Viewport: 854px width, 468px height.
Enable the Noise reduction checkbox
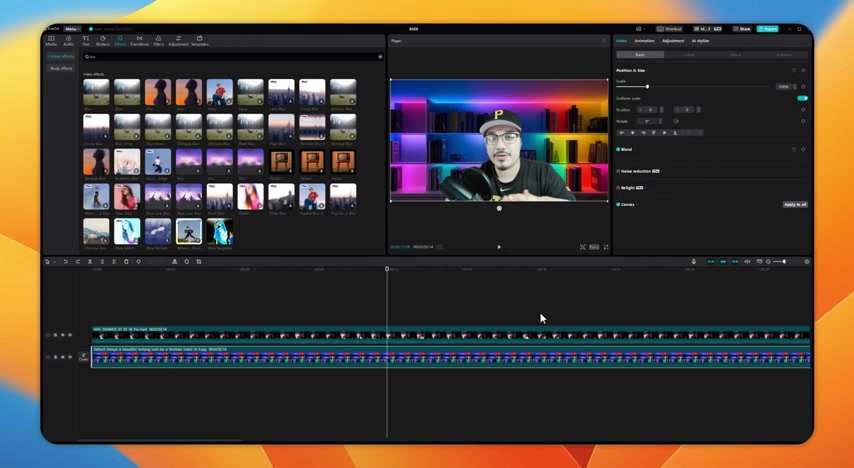coord(618,171)
